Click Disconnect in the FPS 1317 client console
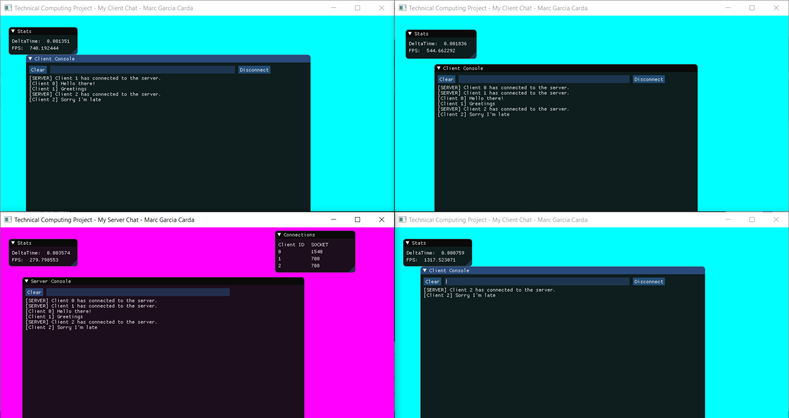The height and width of the screenshot is (418, 789). [649, 282]
